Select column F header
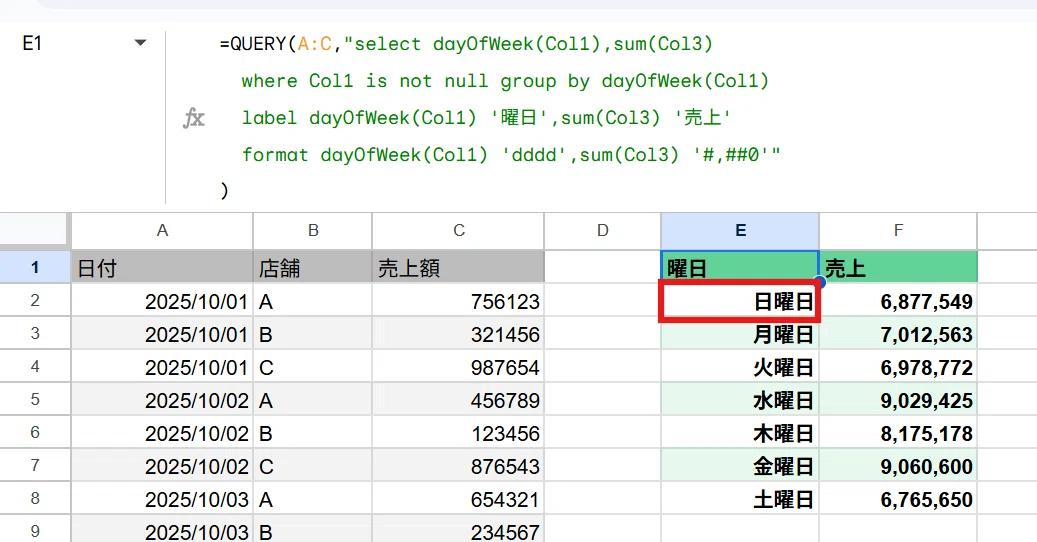The height and width of the screenshot is (542, 1037). pos(898,231)
